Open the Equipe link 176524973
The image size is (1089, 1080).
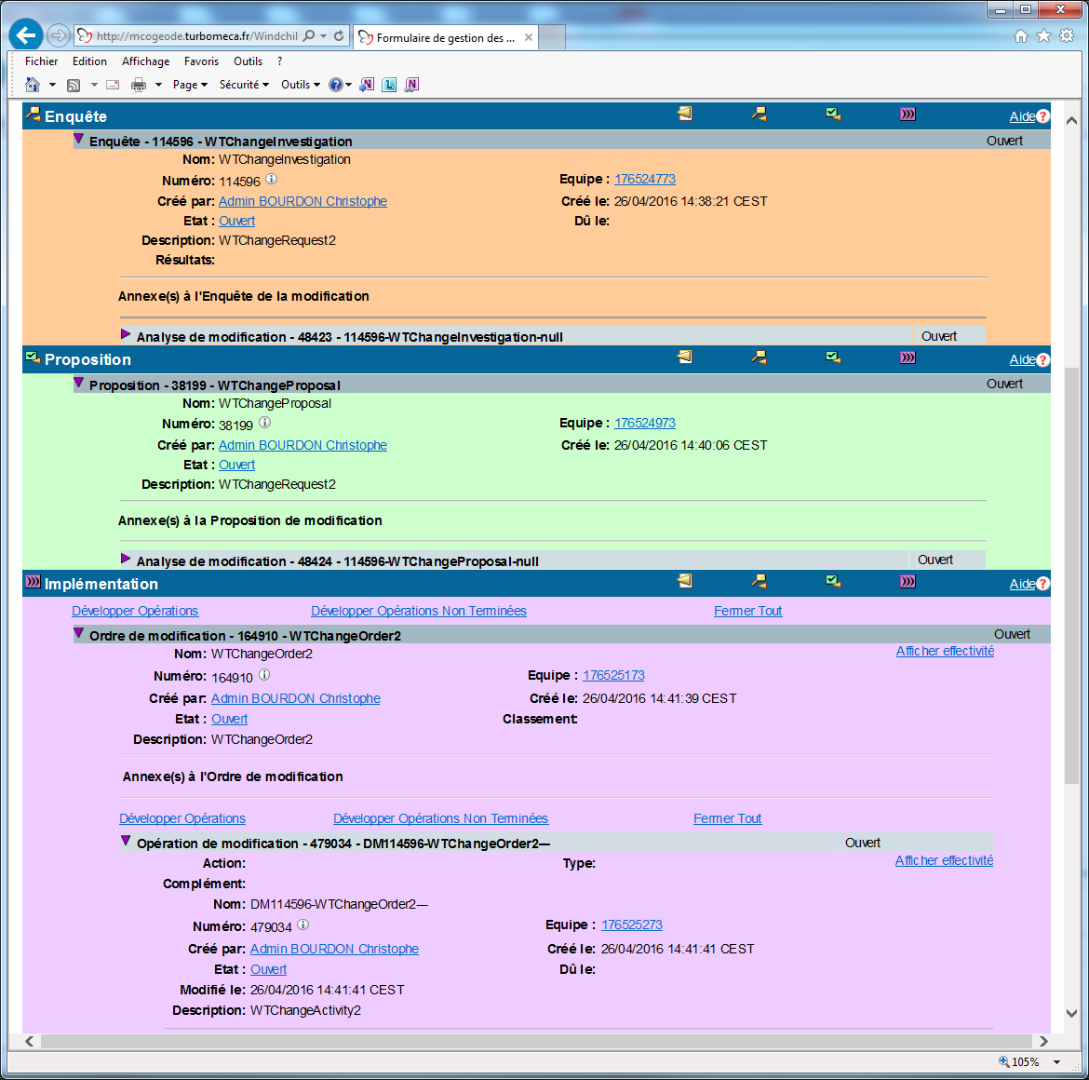(x=645, y=423)
